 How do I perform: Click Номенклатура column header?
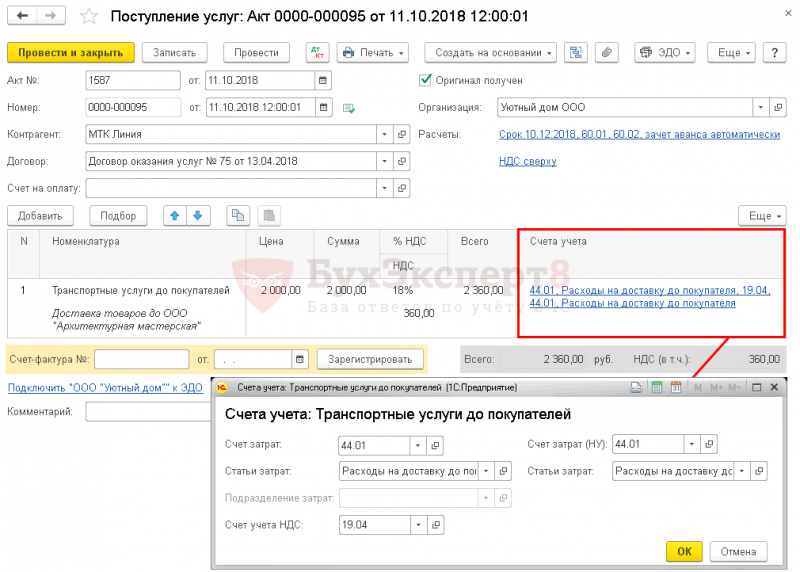click(86, 241)
